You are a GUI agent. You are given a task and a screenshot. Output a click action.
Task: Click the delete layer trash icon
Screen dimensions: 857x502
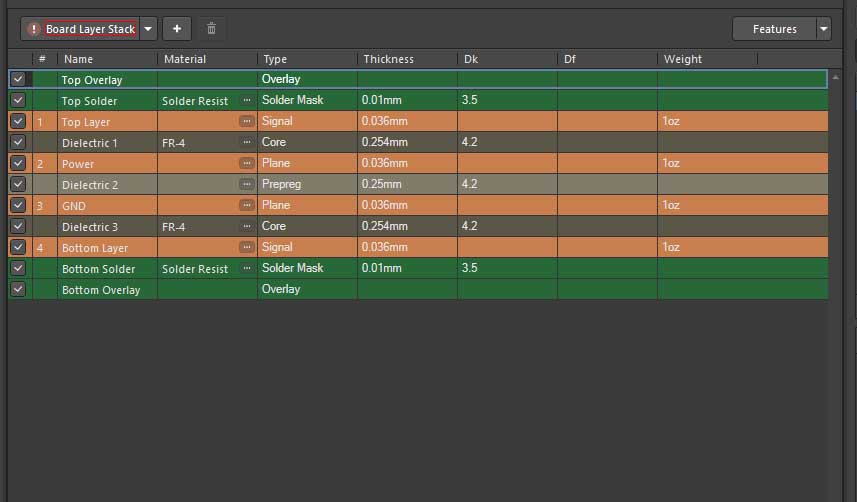point(210,29)
